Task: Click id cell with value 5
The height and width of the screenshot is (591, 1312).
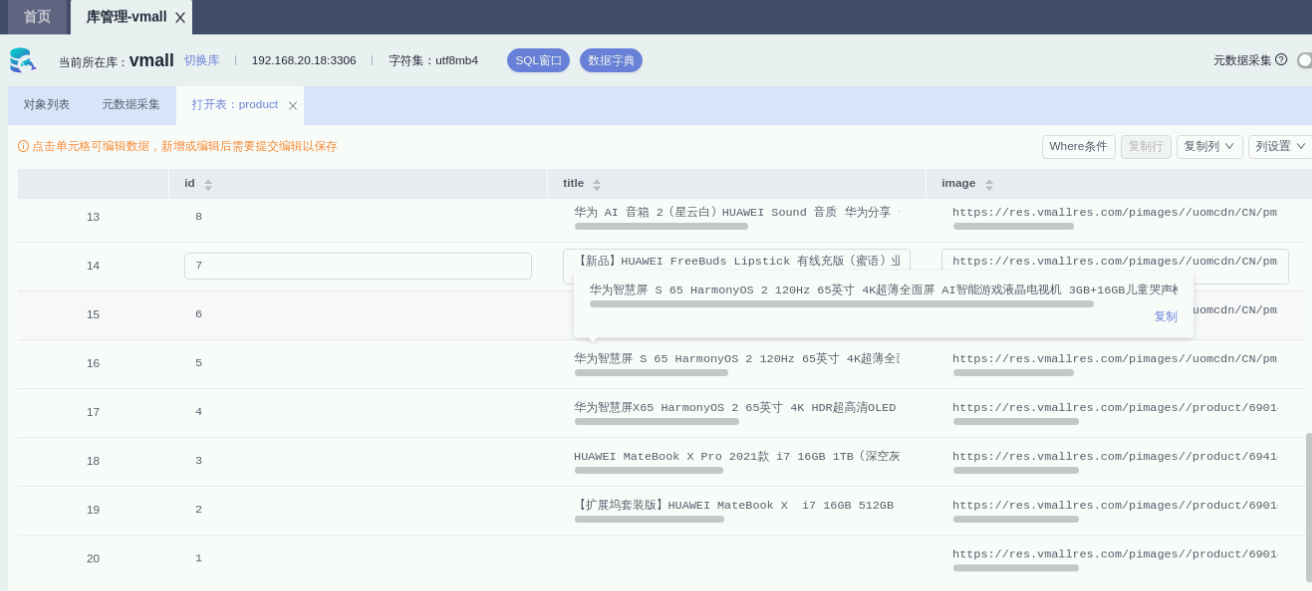Action: [x=198, y=363]
